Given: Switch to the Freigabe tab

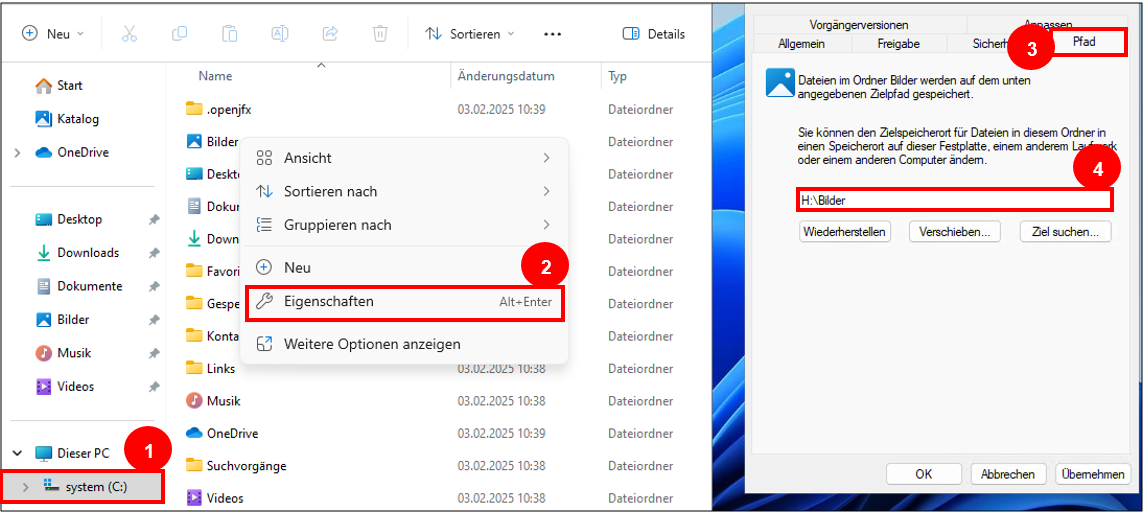Looking at the screenshot, I should (x=898, y=44).
